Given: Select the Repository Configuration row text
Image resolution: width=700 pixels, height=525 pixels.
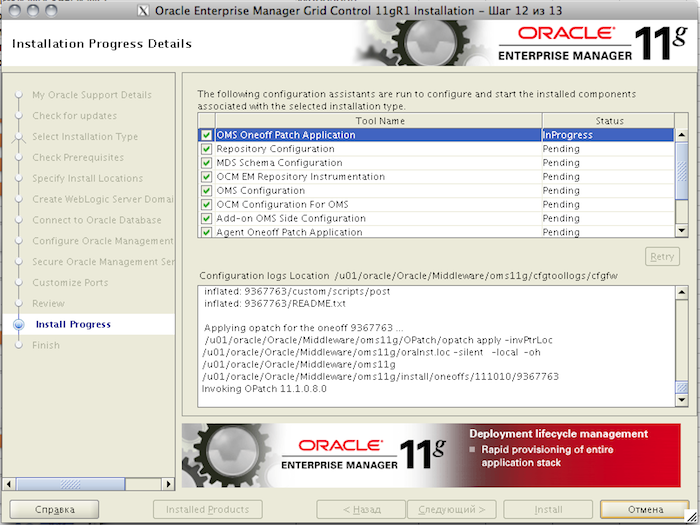Looking at the screenshot, I should [275, 149].
